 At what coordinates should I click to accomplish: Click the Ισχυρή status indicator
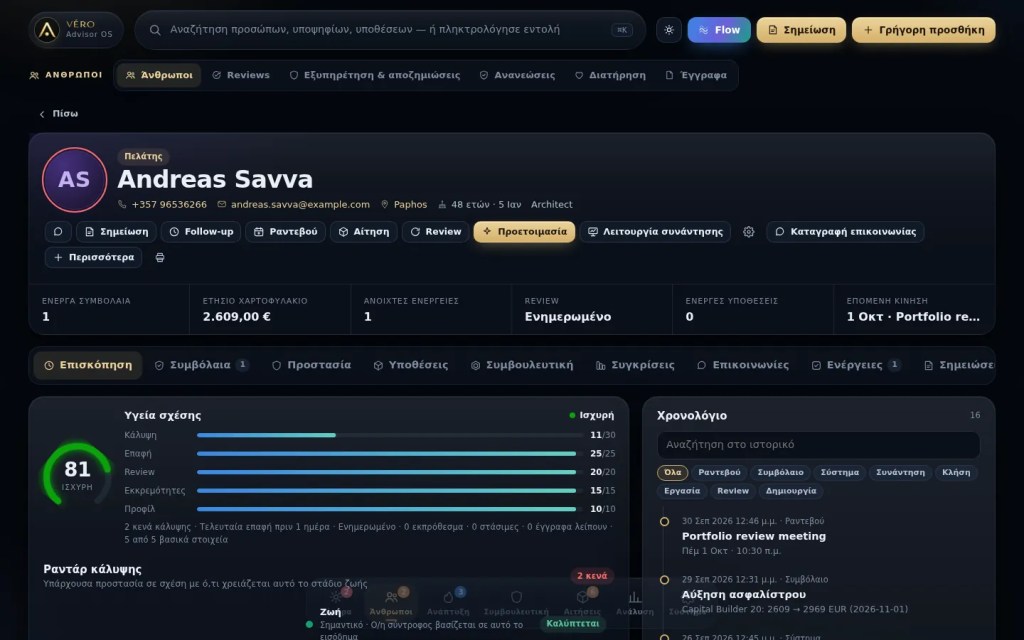(591, 415)
